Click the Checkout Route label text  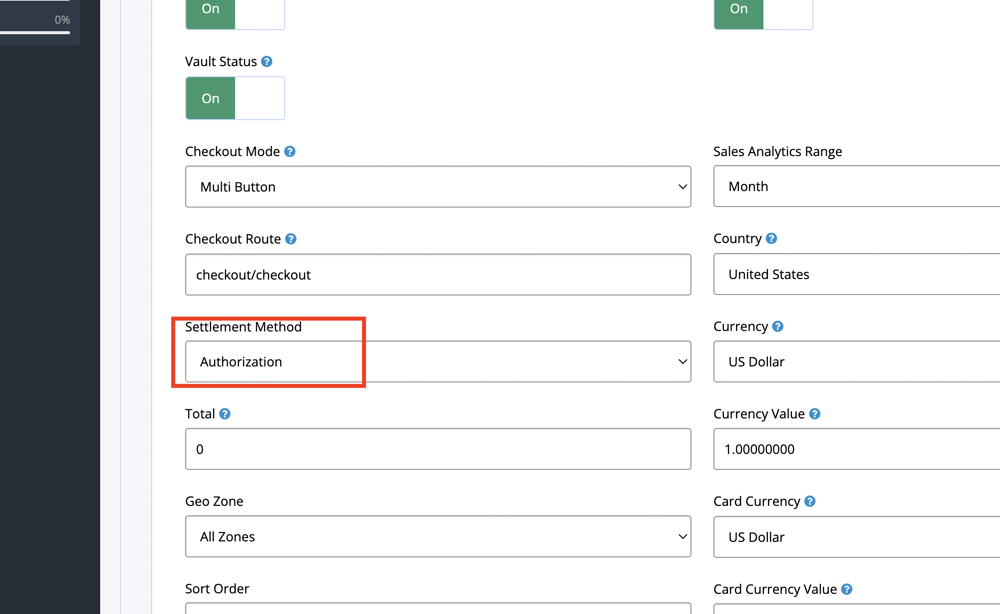click(233, 239)
